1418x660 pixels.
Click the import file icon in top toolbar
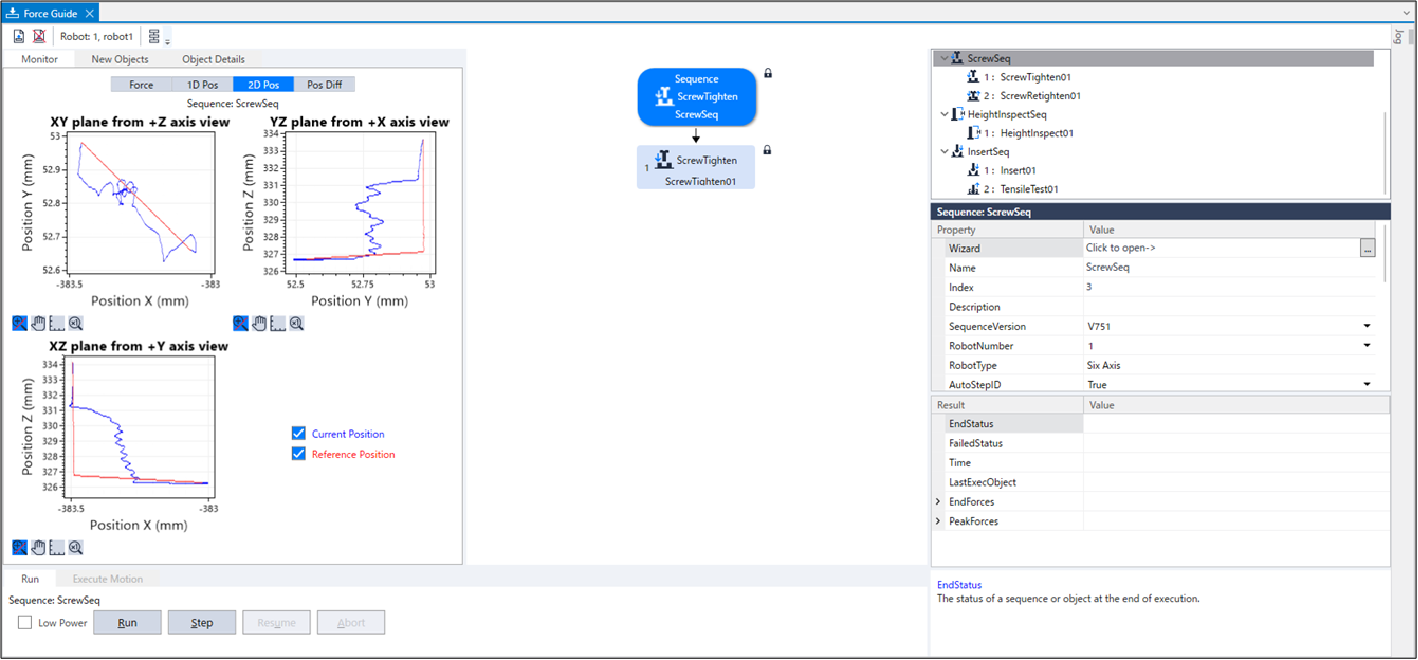(19, 36)
